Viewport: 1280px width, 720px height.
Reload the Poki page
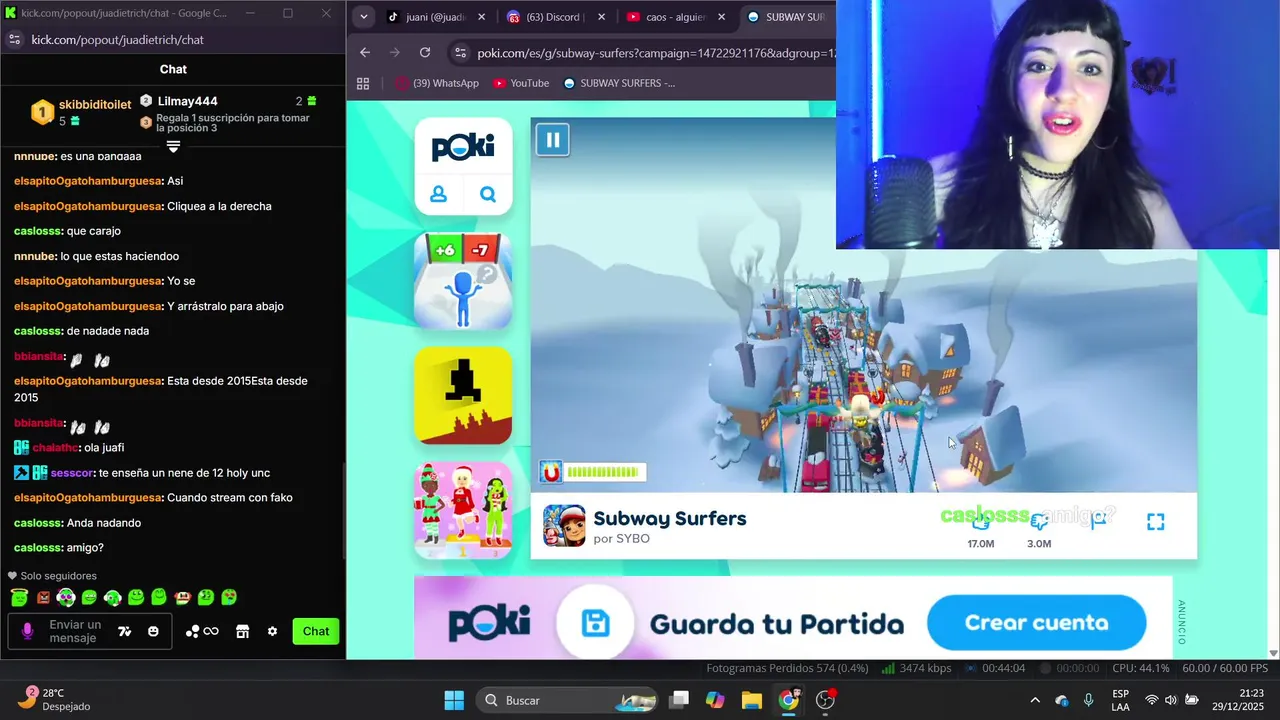425,52
